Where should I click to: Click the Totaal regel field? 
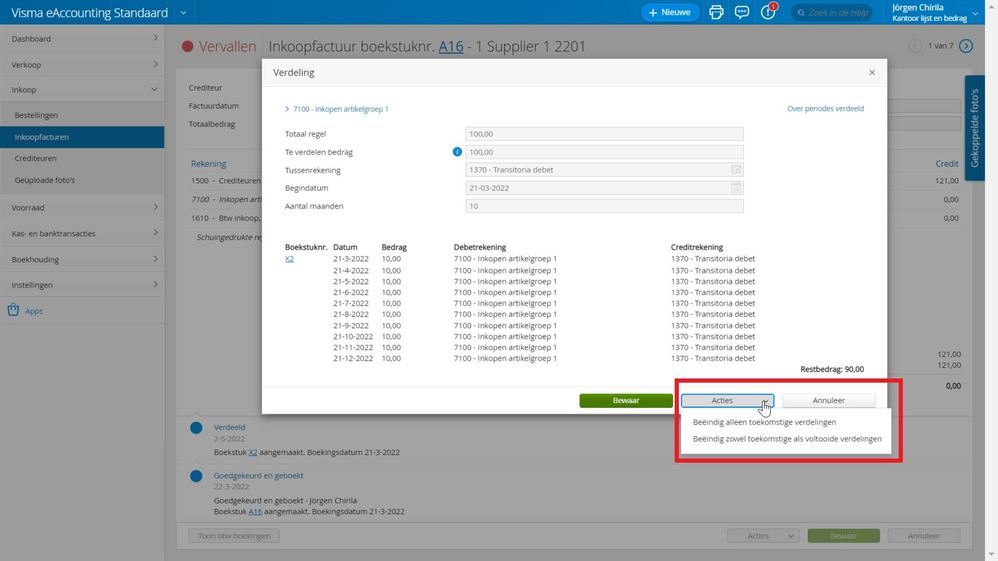[604, 134]
